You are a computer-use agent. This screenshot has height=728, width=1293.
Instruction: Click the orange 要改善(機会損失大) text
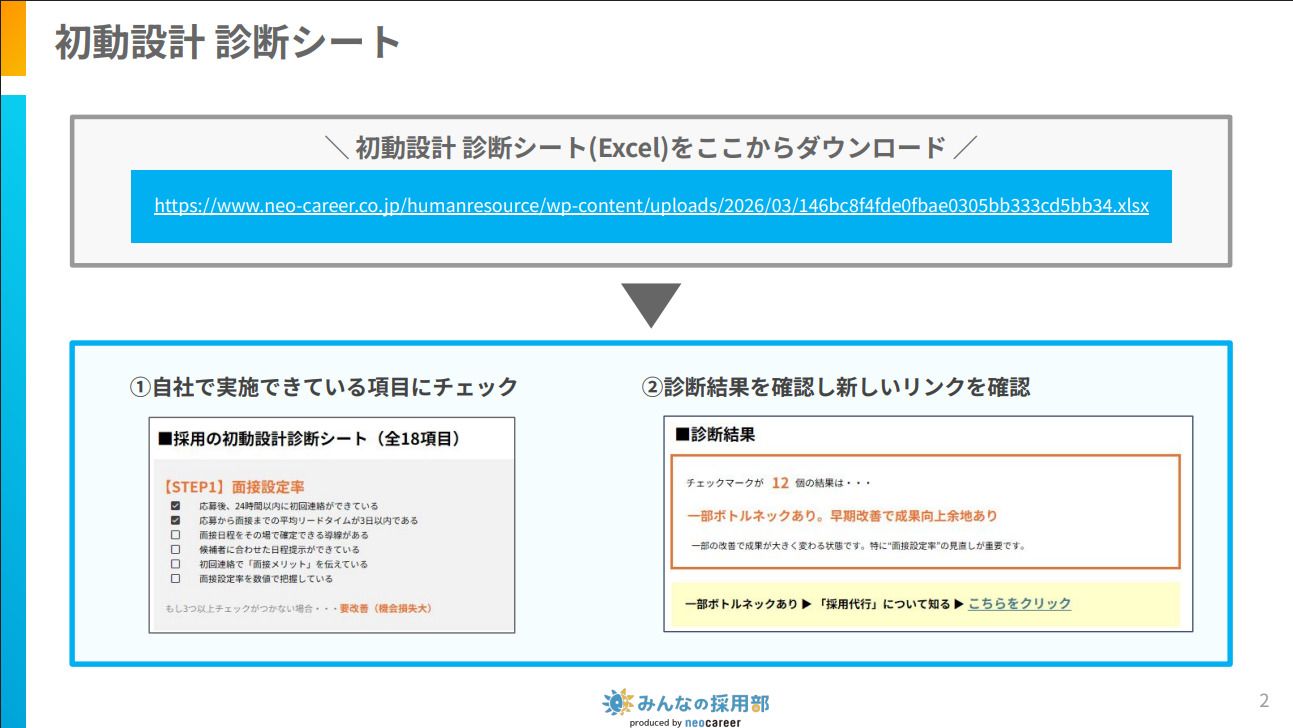[385, 608]
